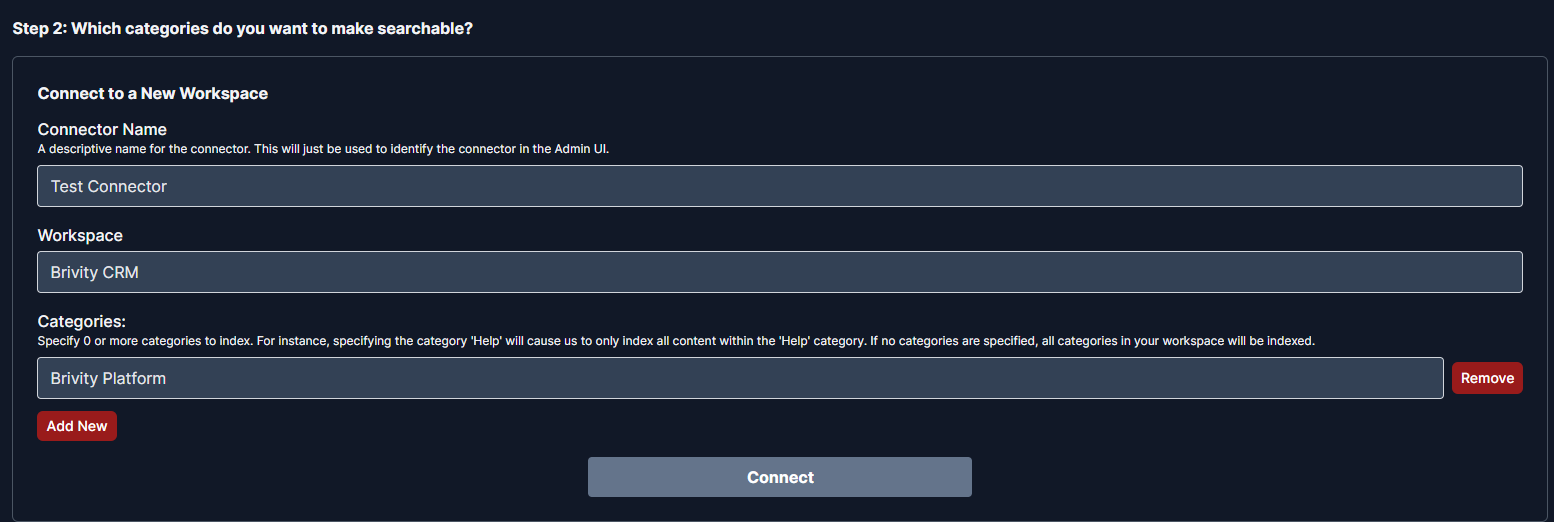Click the 'Connector Name' field label
1560x522 pixels.
point(102,129)
